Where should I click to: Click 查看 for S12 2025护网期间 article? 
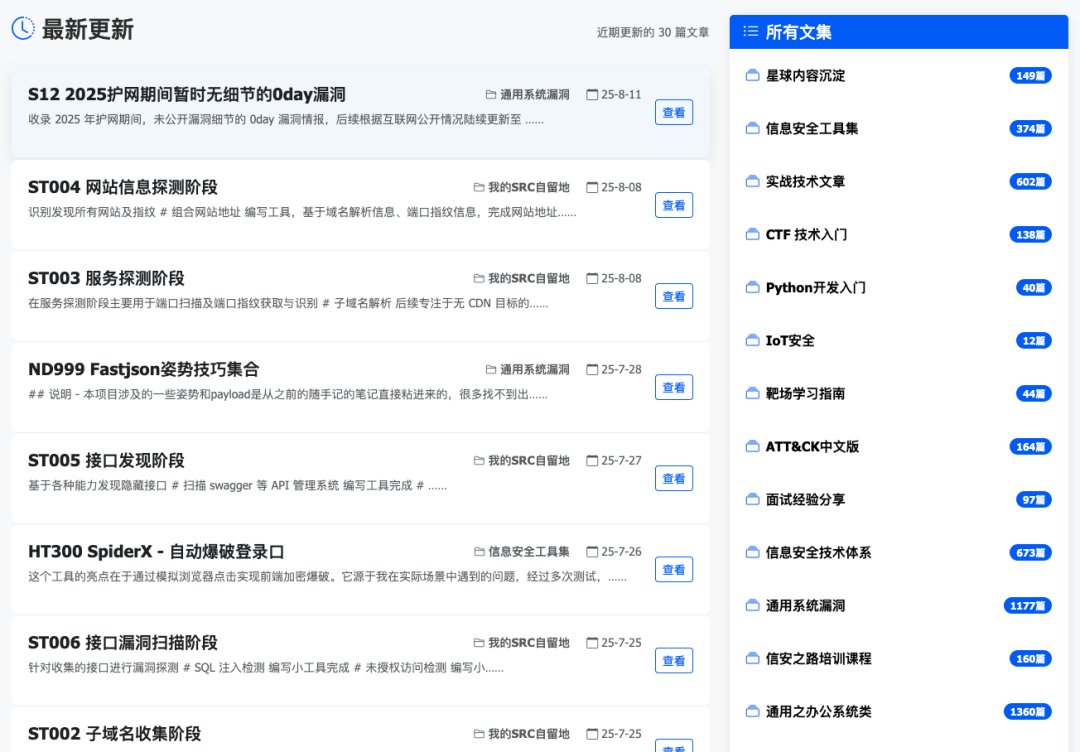(674, 112)
